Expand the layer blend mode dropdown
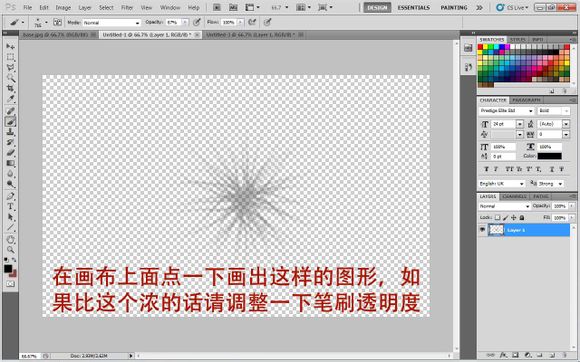The width and height of the screenshot is (580, 362). pos(504,206)
